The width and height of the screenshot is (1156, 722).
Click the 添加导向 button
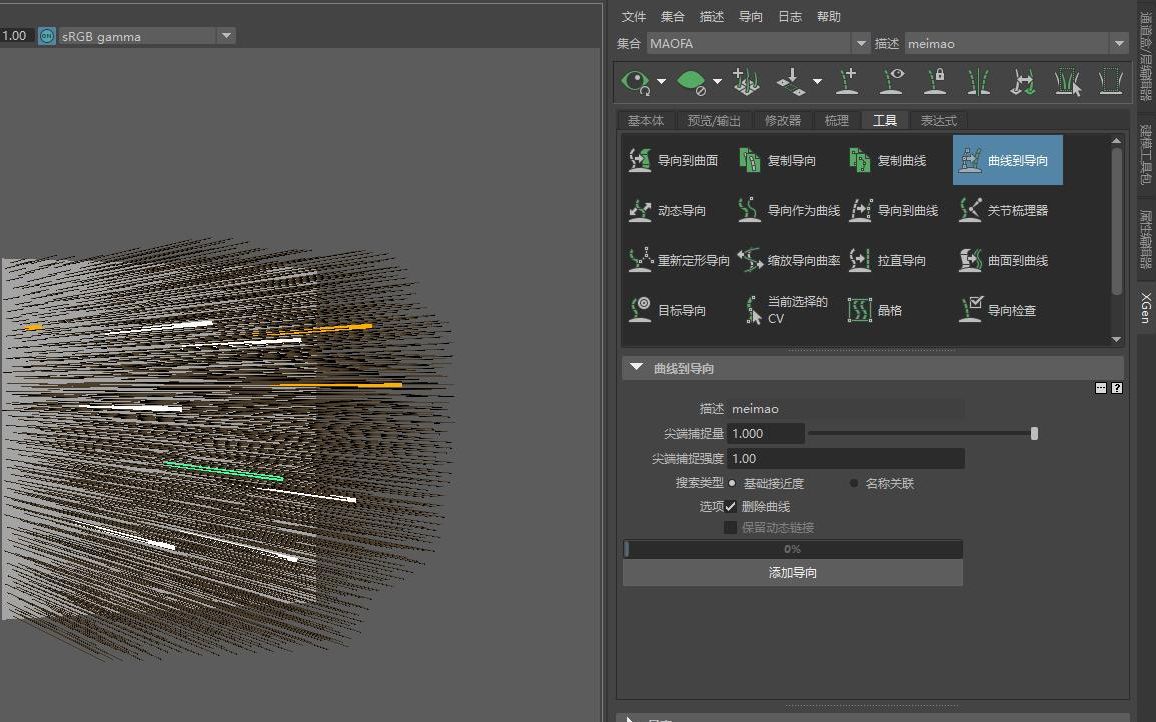(x=792, y=573)
